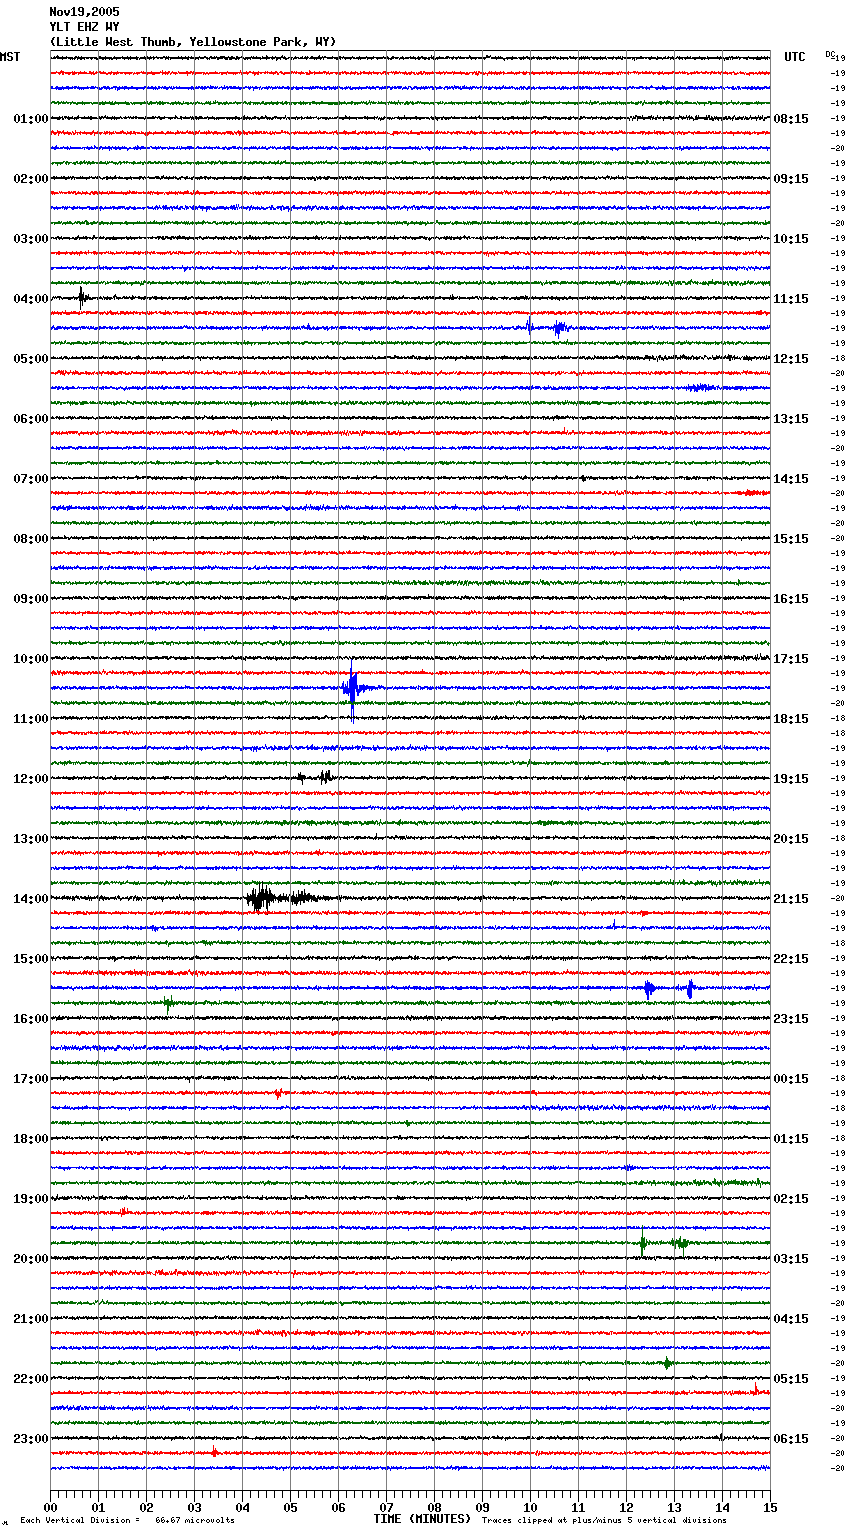Select the 07:00 MST row label
Screen dimensions: 850x1534
coord(30,479)
